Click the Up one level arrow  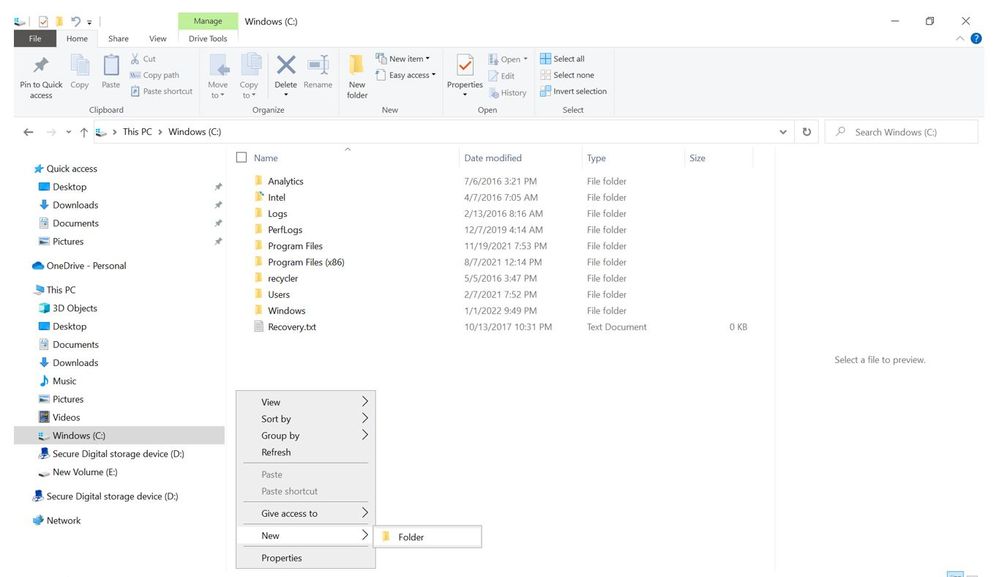pyautogui.click(x=84, y=132)
